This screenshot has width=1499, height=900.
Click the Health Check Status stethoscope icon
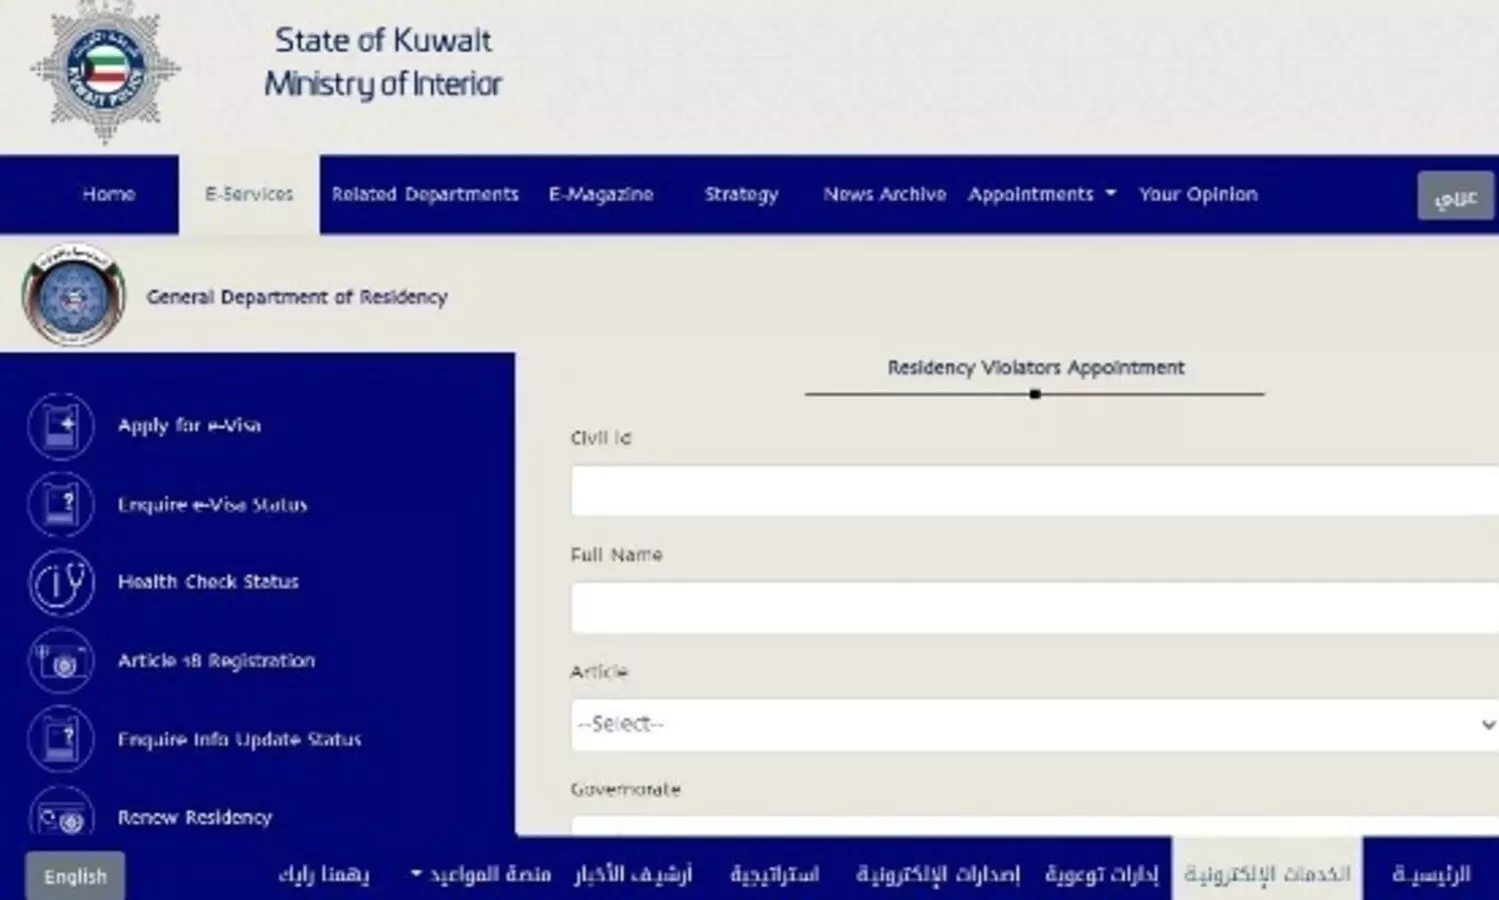(x=61, y=582)
